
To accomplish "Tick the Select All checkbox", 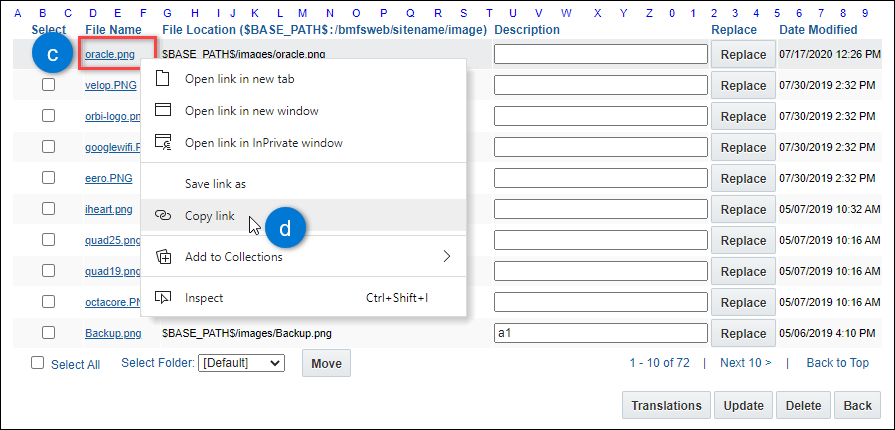I will pyautogui.click(x=37, y=363).
